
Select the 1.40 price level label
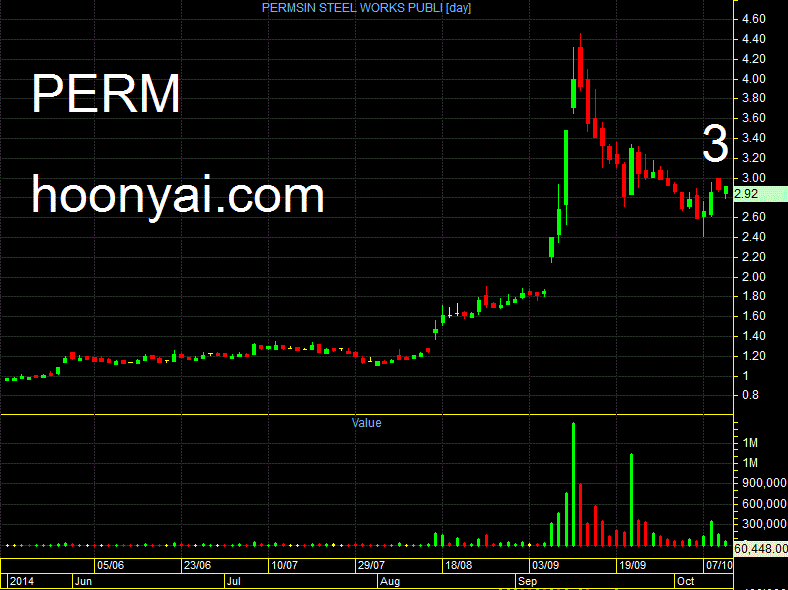click(753, 336)
